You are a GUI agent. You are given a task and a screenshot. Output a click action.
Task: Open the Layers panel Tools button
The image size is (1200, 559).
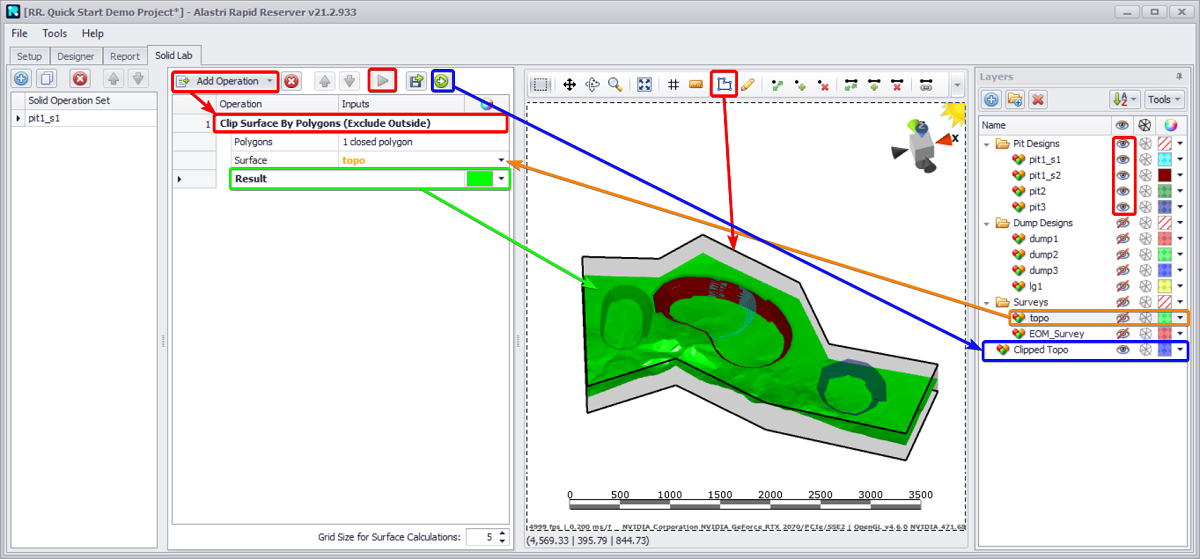1163,99
